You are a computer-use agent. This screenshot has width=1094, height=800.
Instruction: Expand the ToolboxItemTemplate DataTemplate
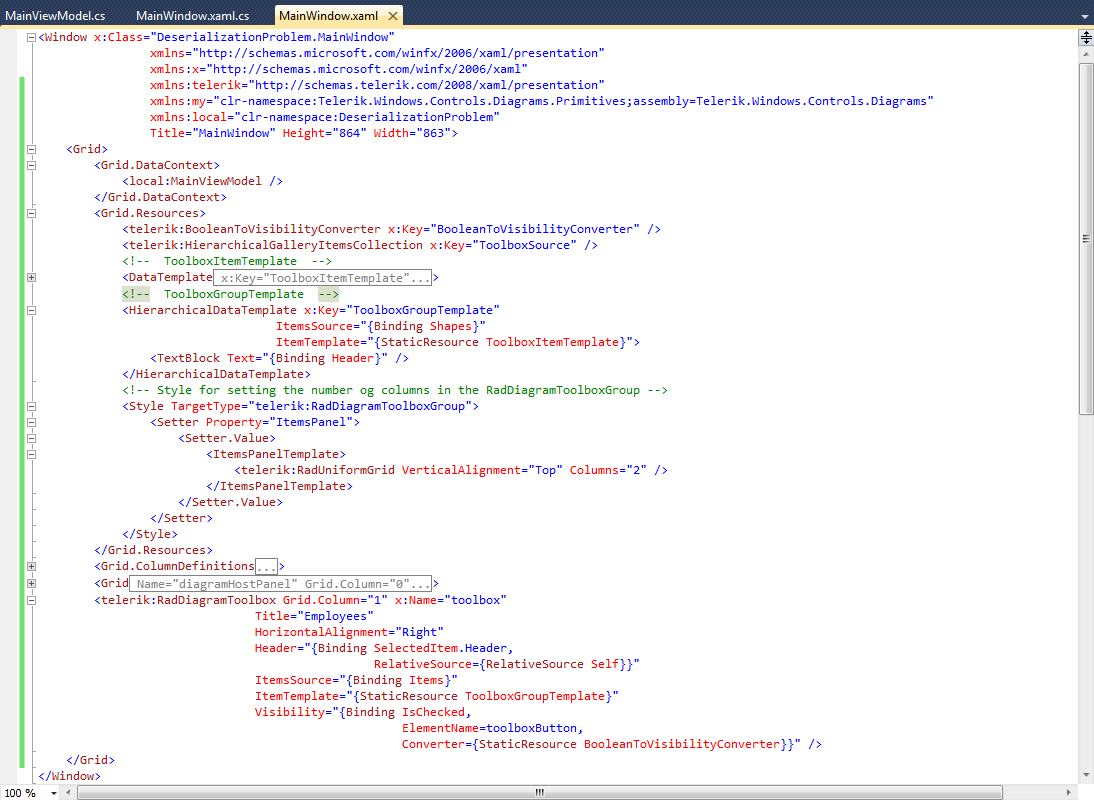31,278
